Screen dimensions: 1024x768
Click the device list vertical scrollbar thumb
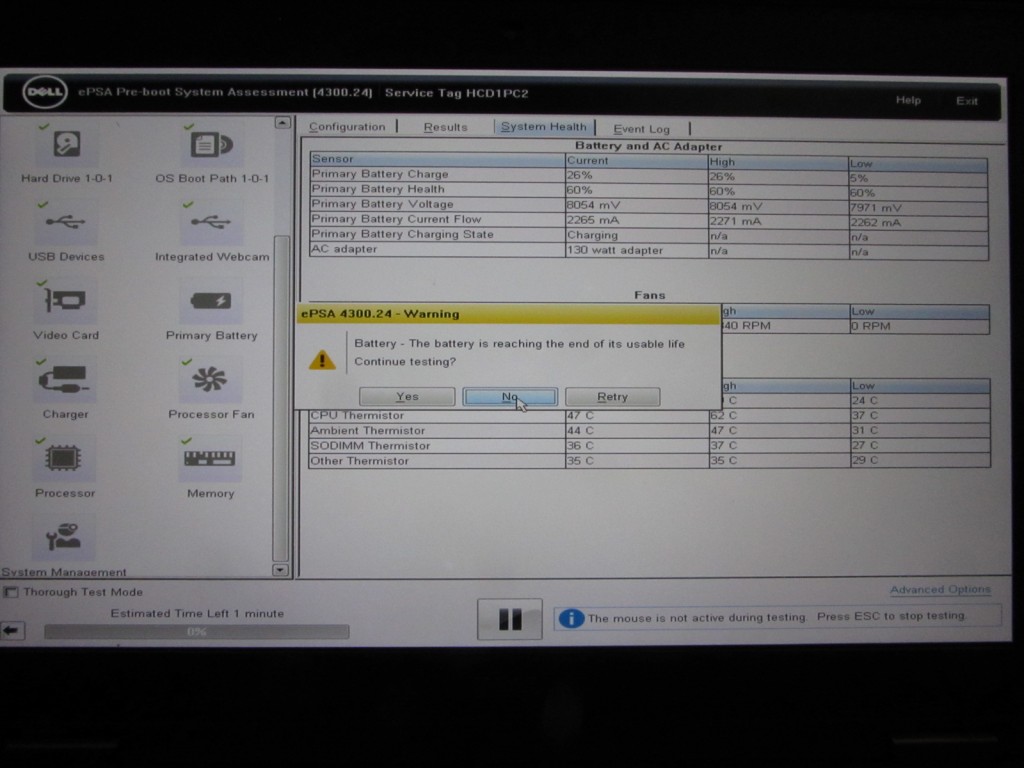point(281,398)
